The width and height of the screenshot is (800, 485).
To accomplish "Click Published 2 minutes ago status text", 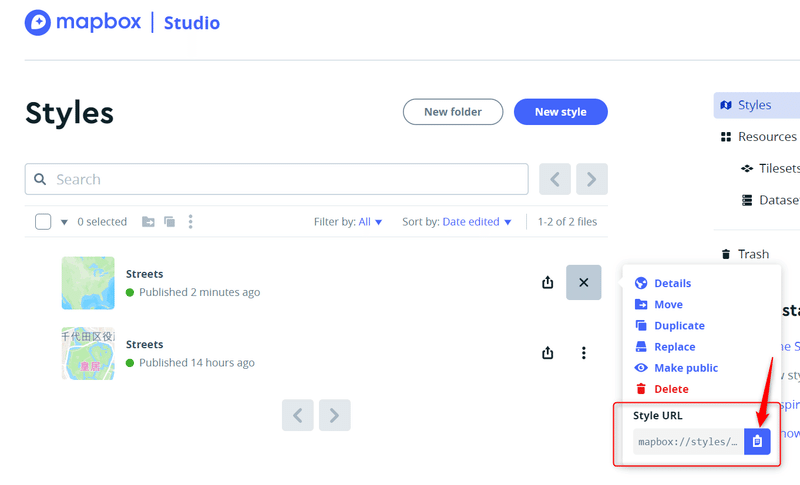I will [199, 292].
